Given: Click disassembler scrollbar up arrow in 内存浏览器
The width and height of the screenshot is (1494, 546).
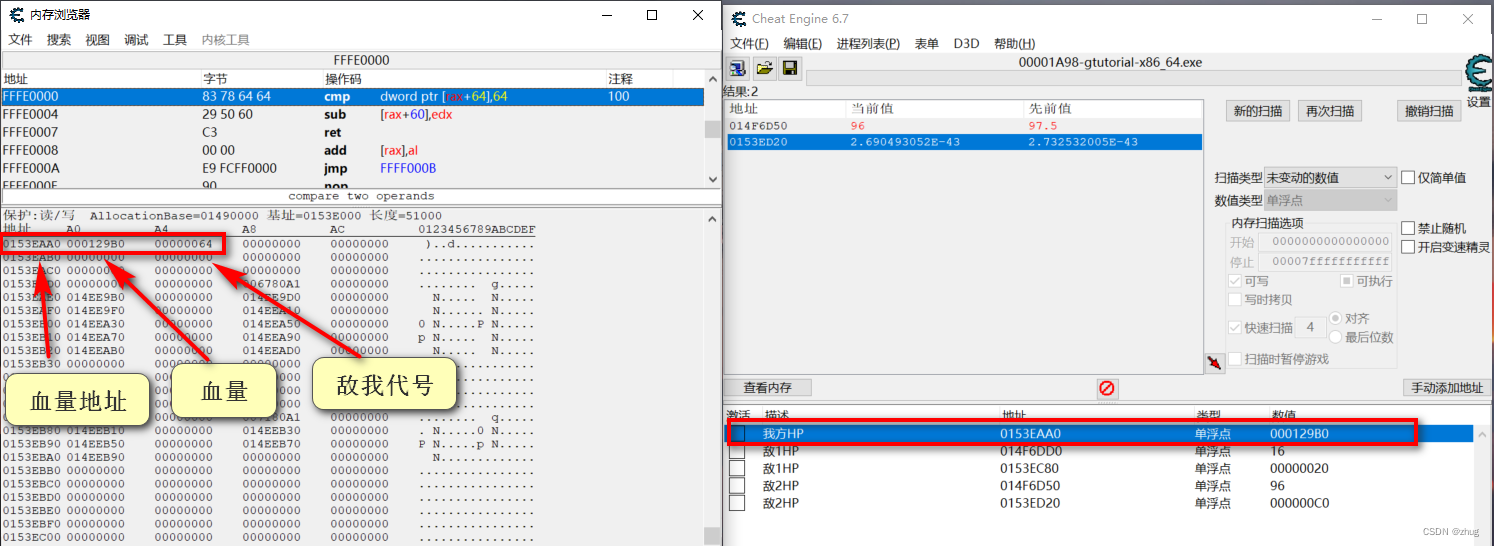Looking at the screenshot, I should (712, 78).
